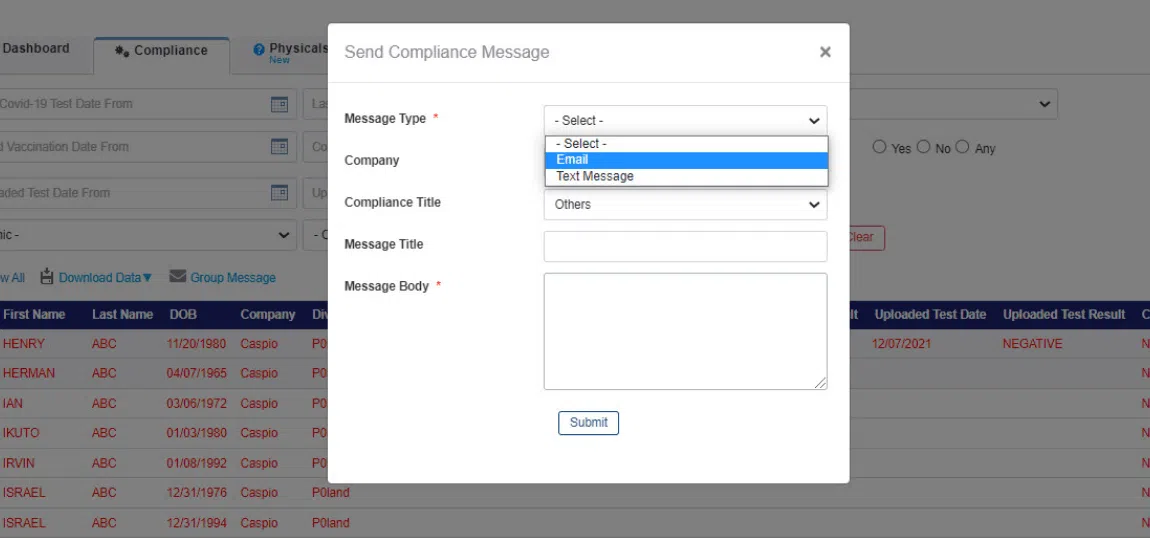Image resolution: width=1150 pixels, height=538 pixels.
Task: Choose Text Message option in dropdown
Action: (x=686, y=177)
